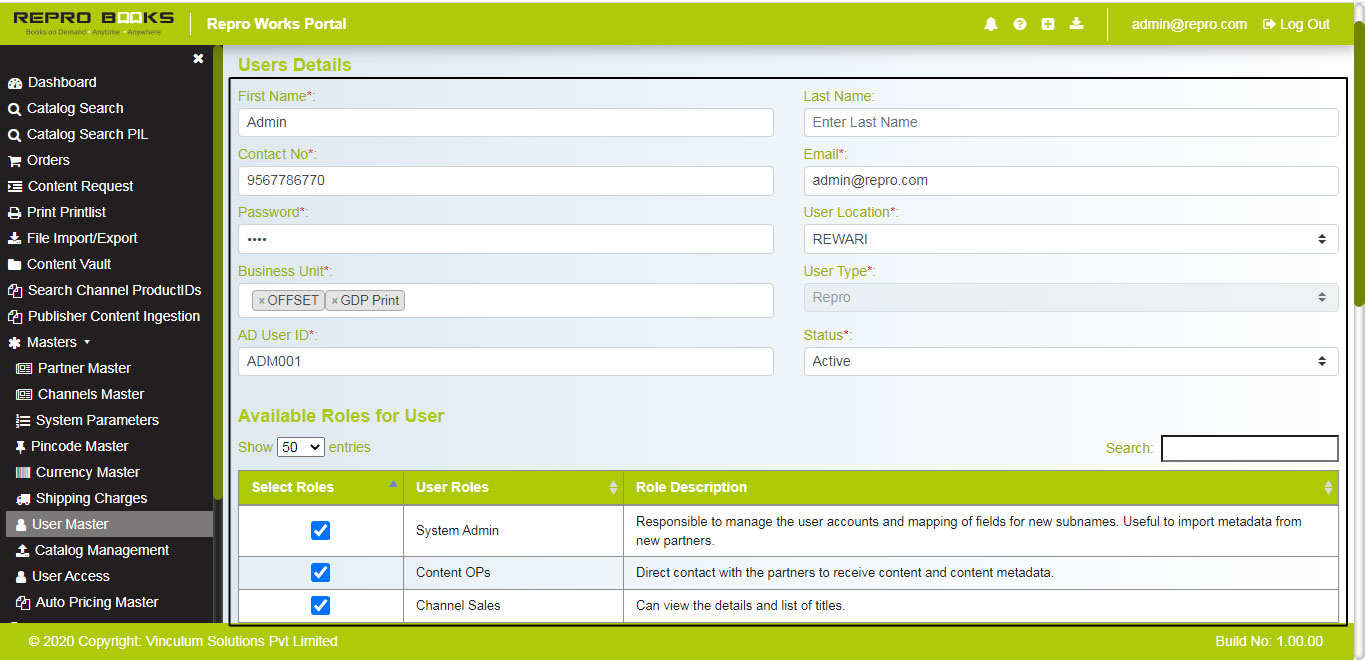Image resolution: width=1365 pixels, height=660 pixels.
Task: Uncheck the System Admin role checkbox
Action: click(320, 530)
